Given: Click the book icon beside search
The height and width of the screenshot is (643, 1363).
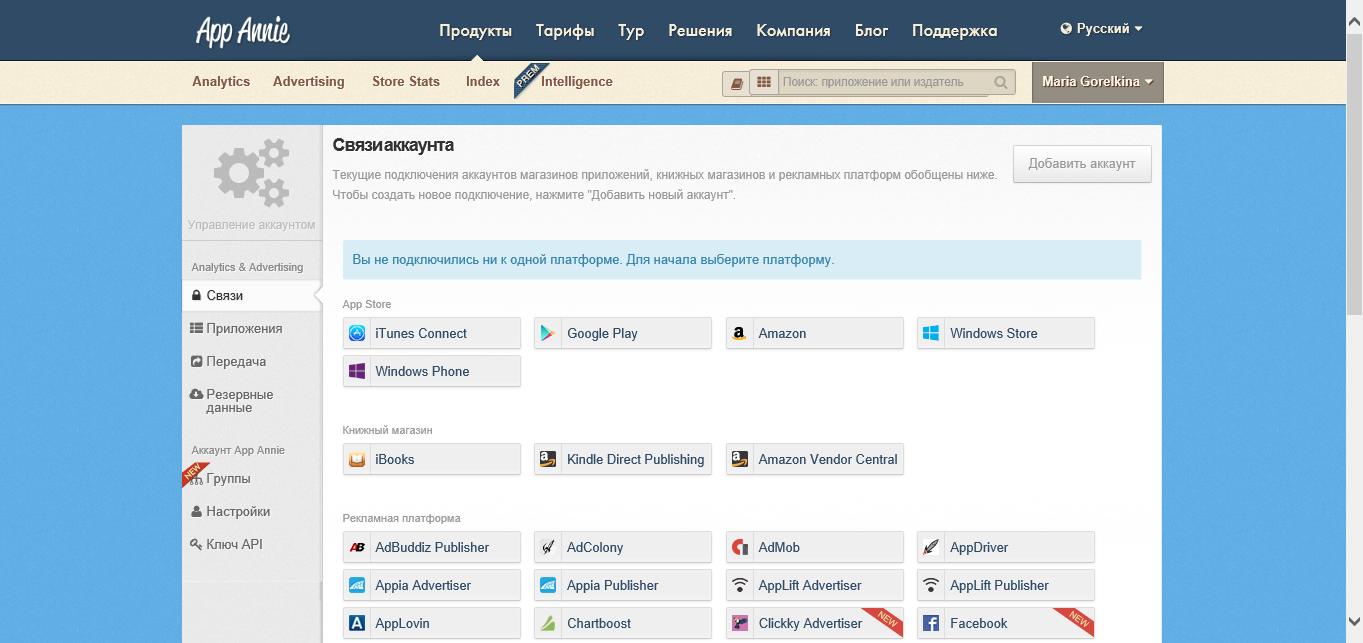Looking at the screenshot, I should coord(737,83).
